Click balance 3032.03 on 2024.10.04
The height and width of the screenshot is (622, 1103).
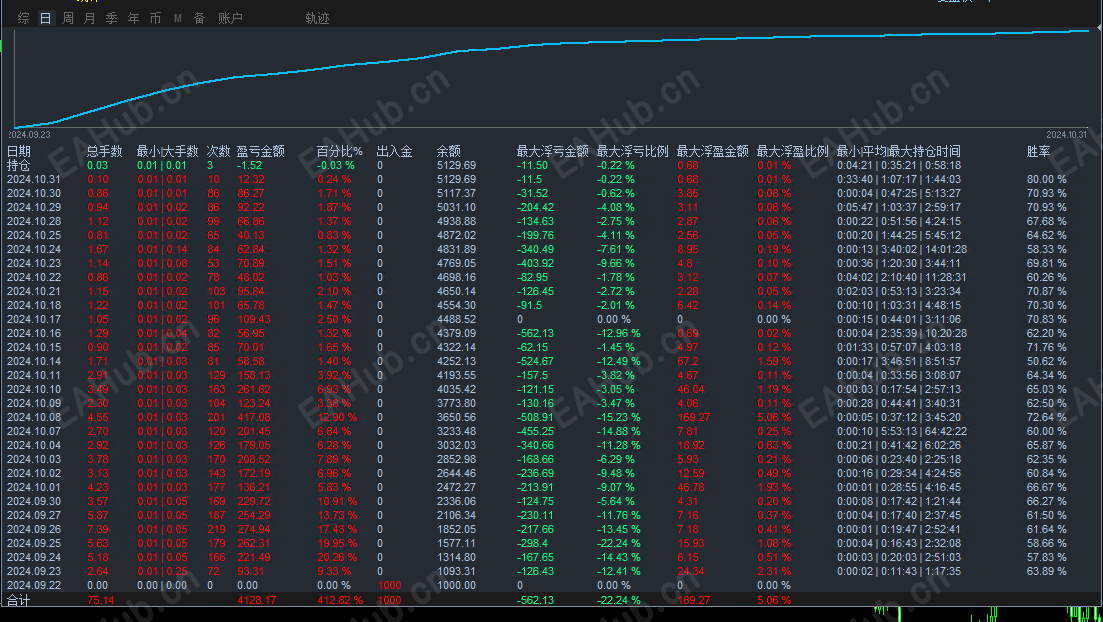coord(456,445)
